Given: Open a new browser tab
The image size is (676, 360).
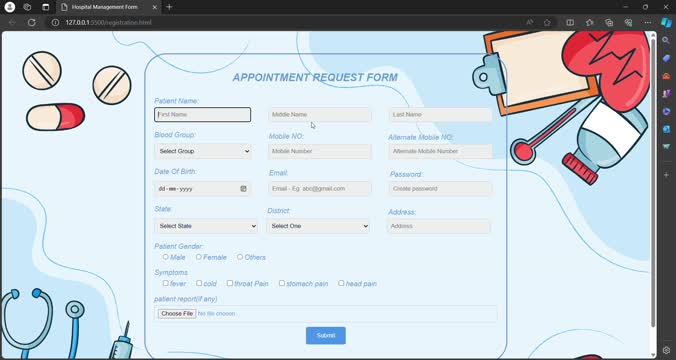Looking at the screenshot, I should [169, 7].
